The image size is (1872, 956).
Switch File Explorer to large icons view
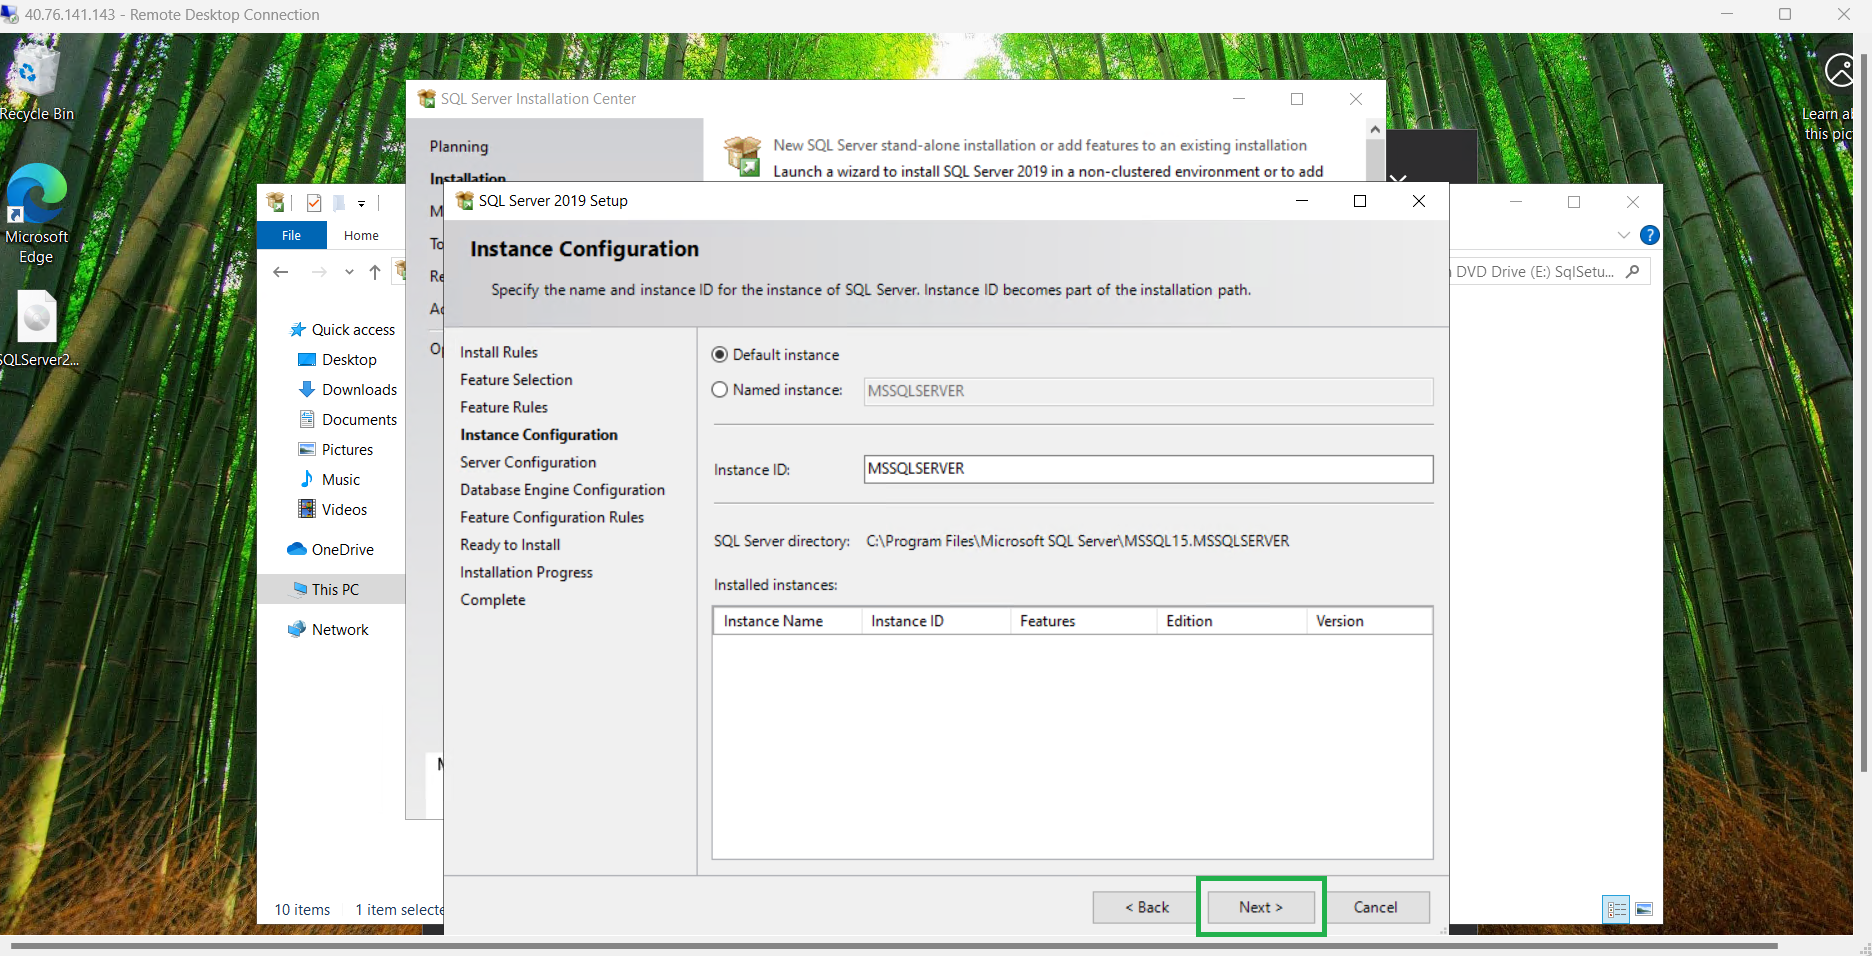[1644, 909]
